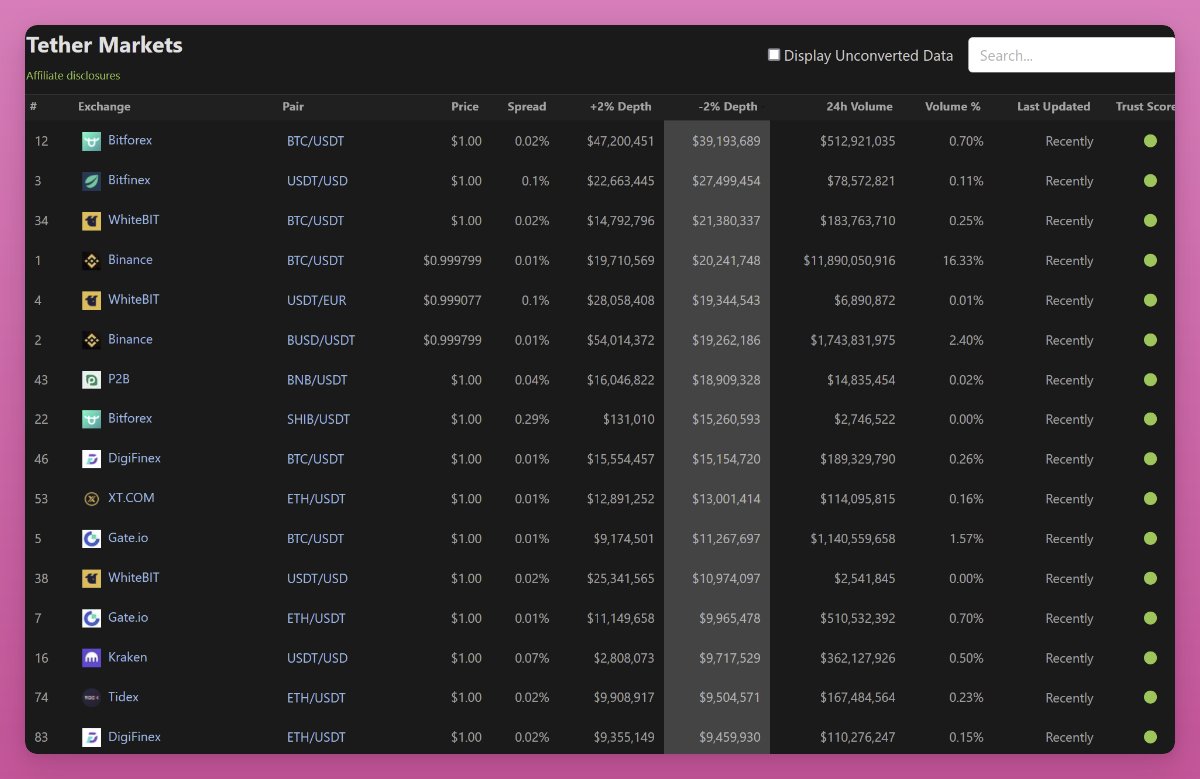Click the green trust score dot for Bitfinex
1200x779 pixels.
coord(1150,181)
